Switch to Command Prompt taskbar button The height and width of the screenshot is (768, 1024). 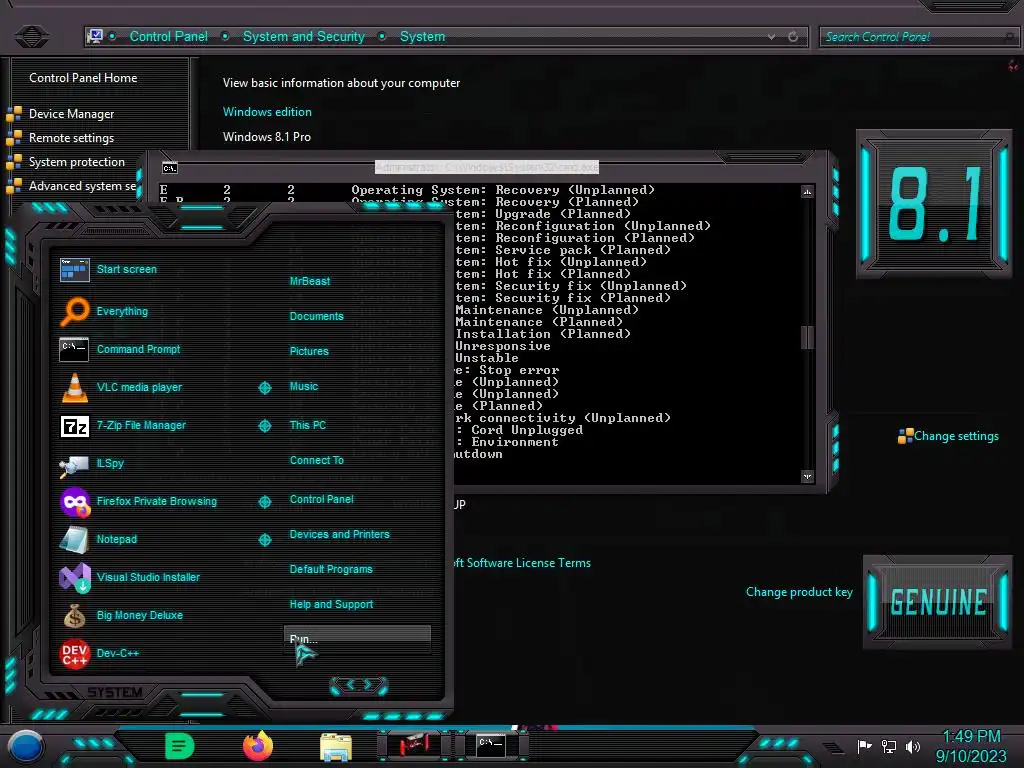click(x=491, y=745)
